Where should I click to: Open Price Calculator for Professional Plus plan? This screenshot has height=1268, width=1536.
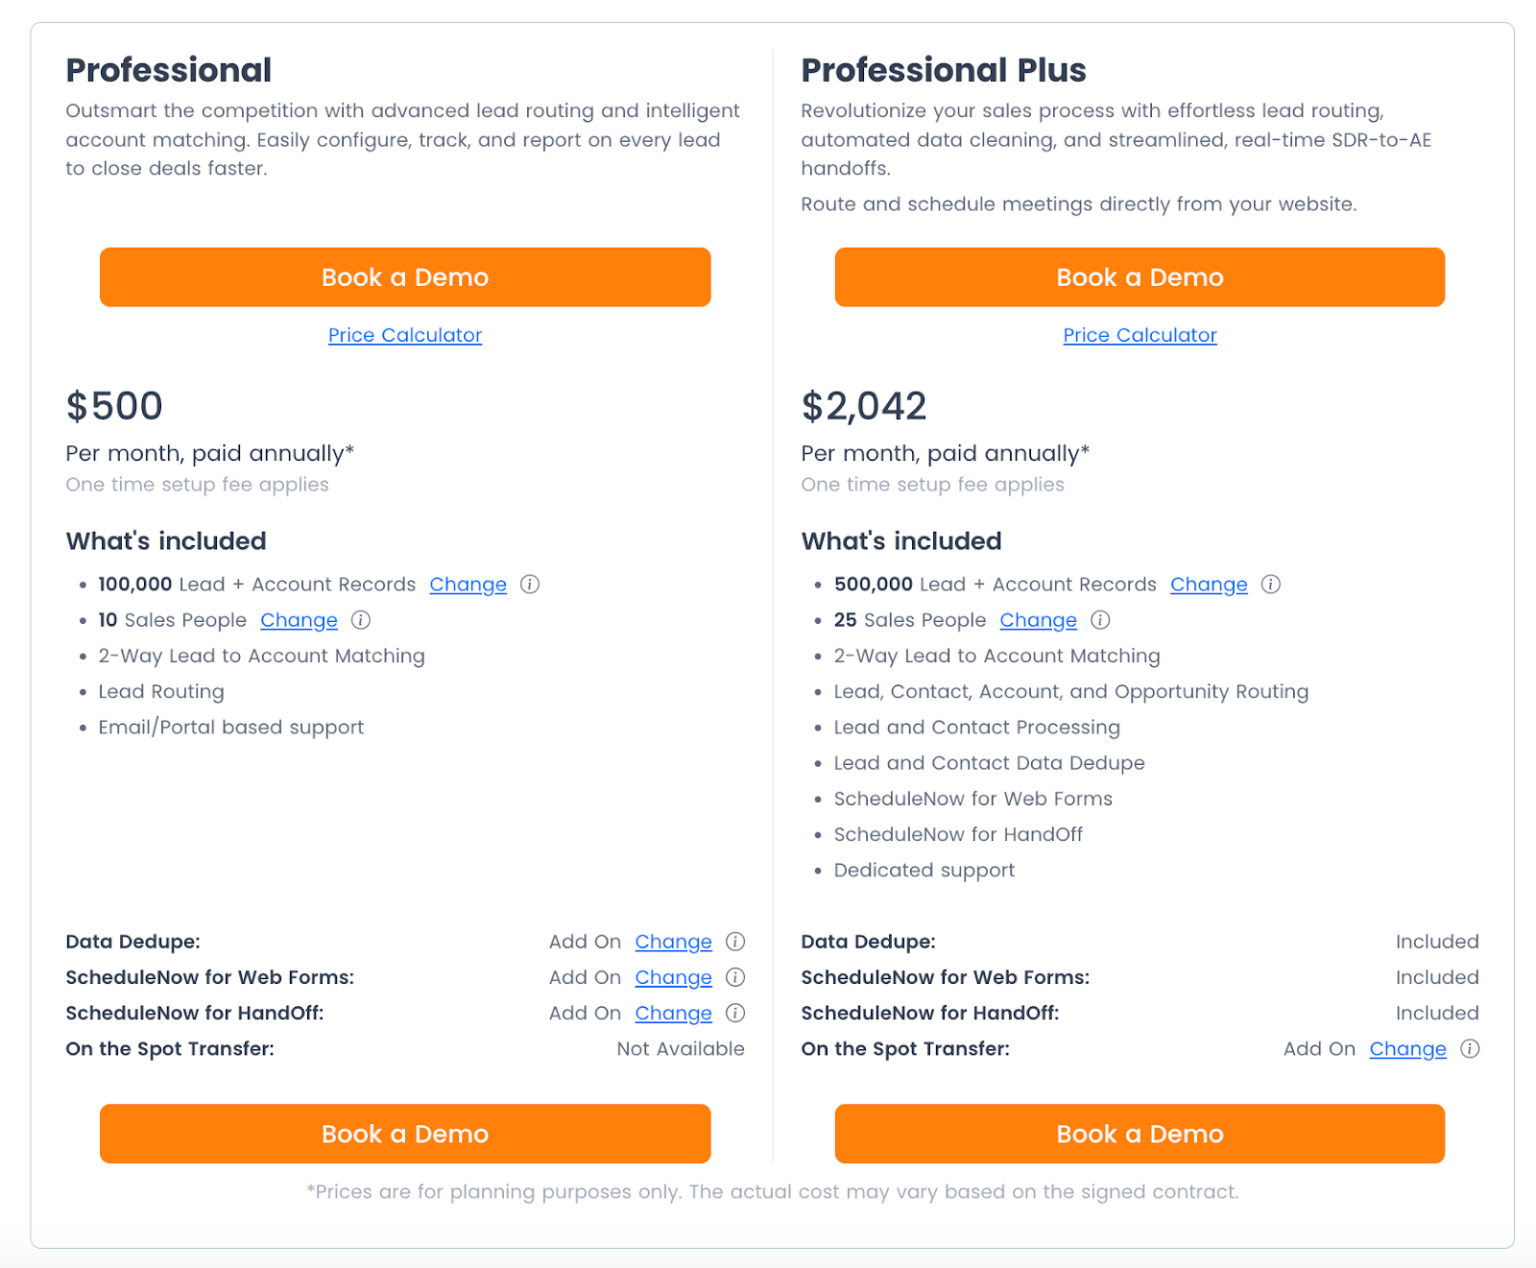point(1139,334)
